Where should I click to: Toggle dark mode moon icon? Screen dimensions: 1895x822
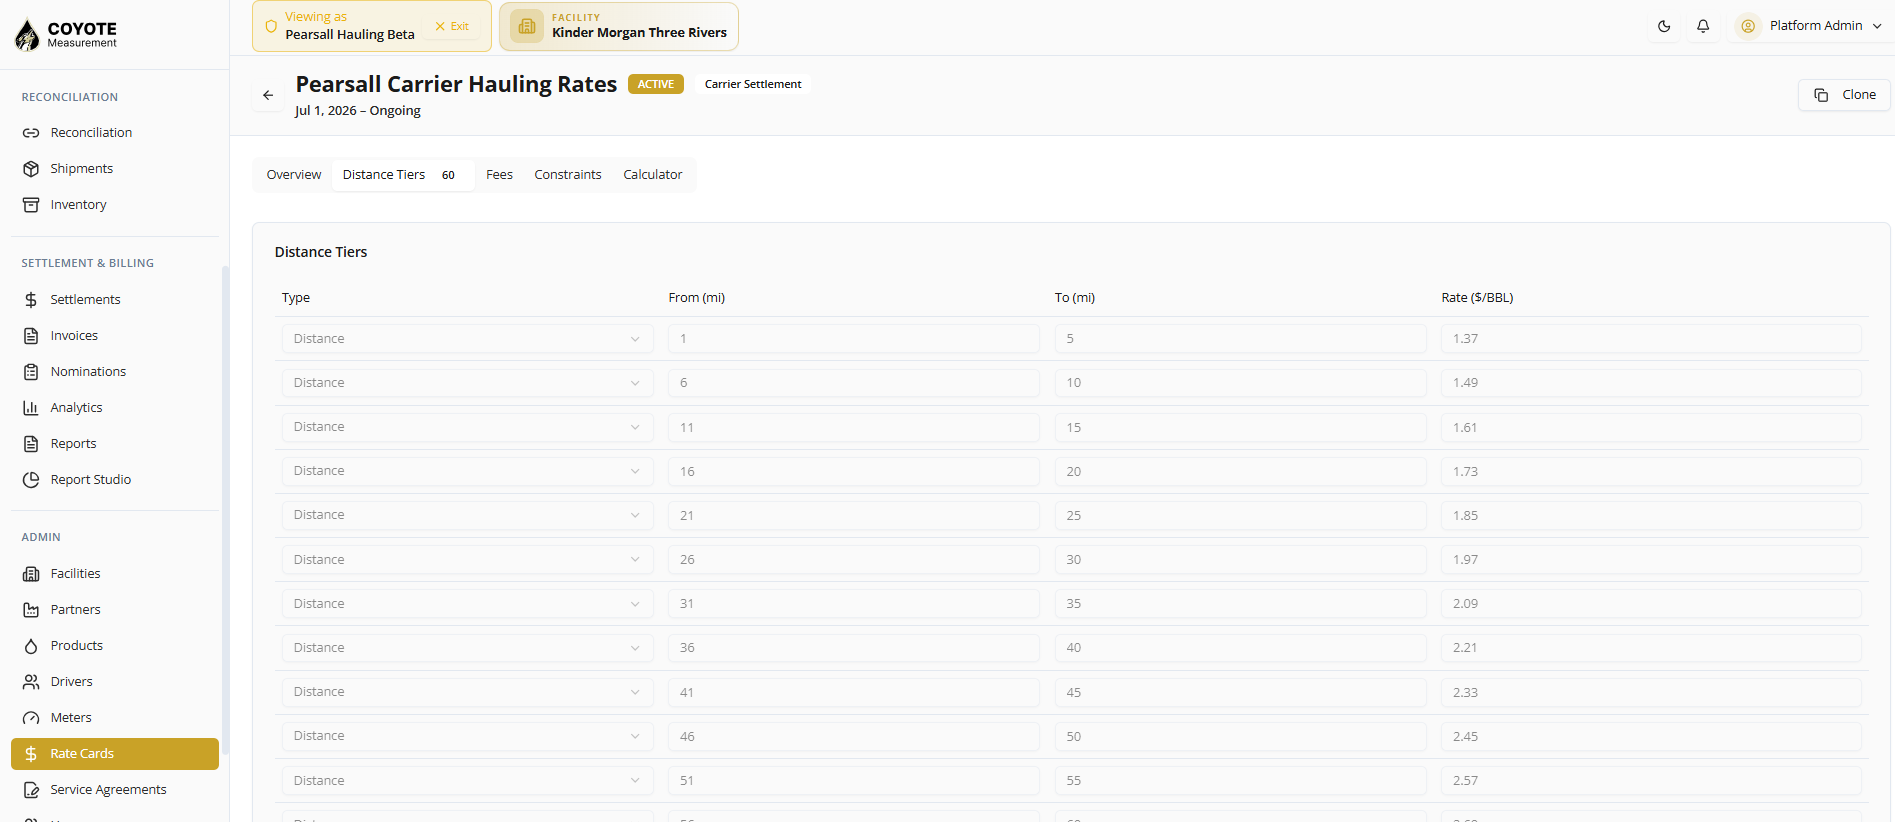click(1664, 26)
